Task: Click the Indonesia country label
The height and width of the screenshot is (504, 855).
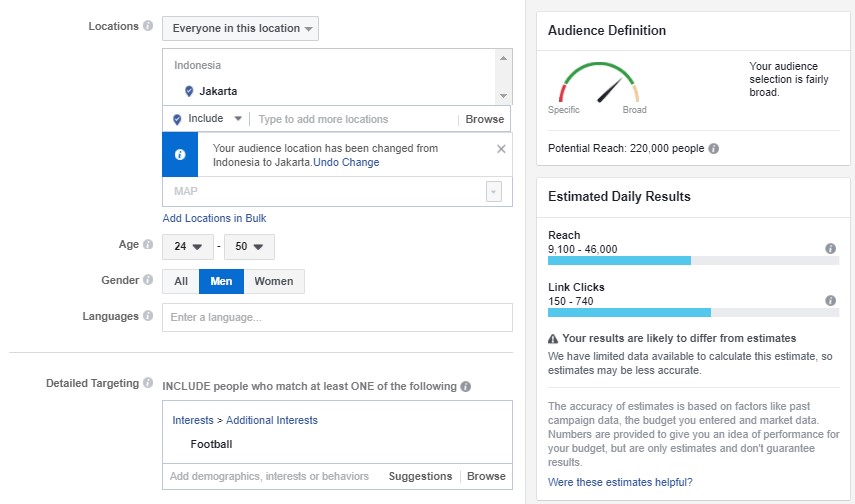Action: [x=197, y=65]
